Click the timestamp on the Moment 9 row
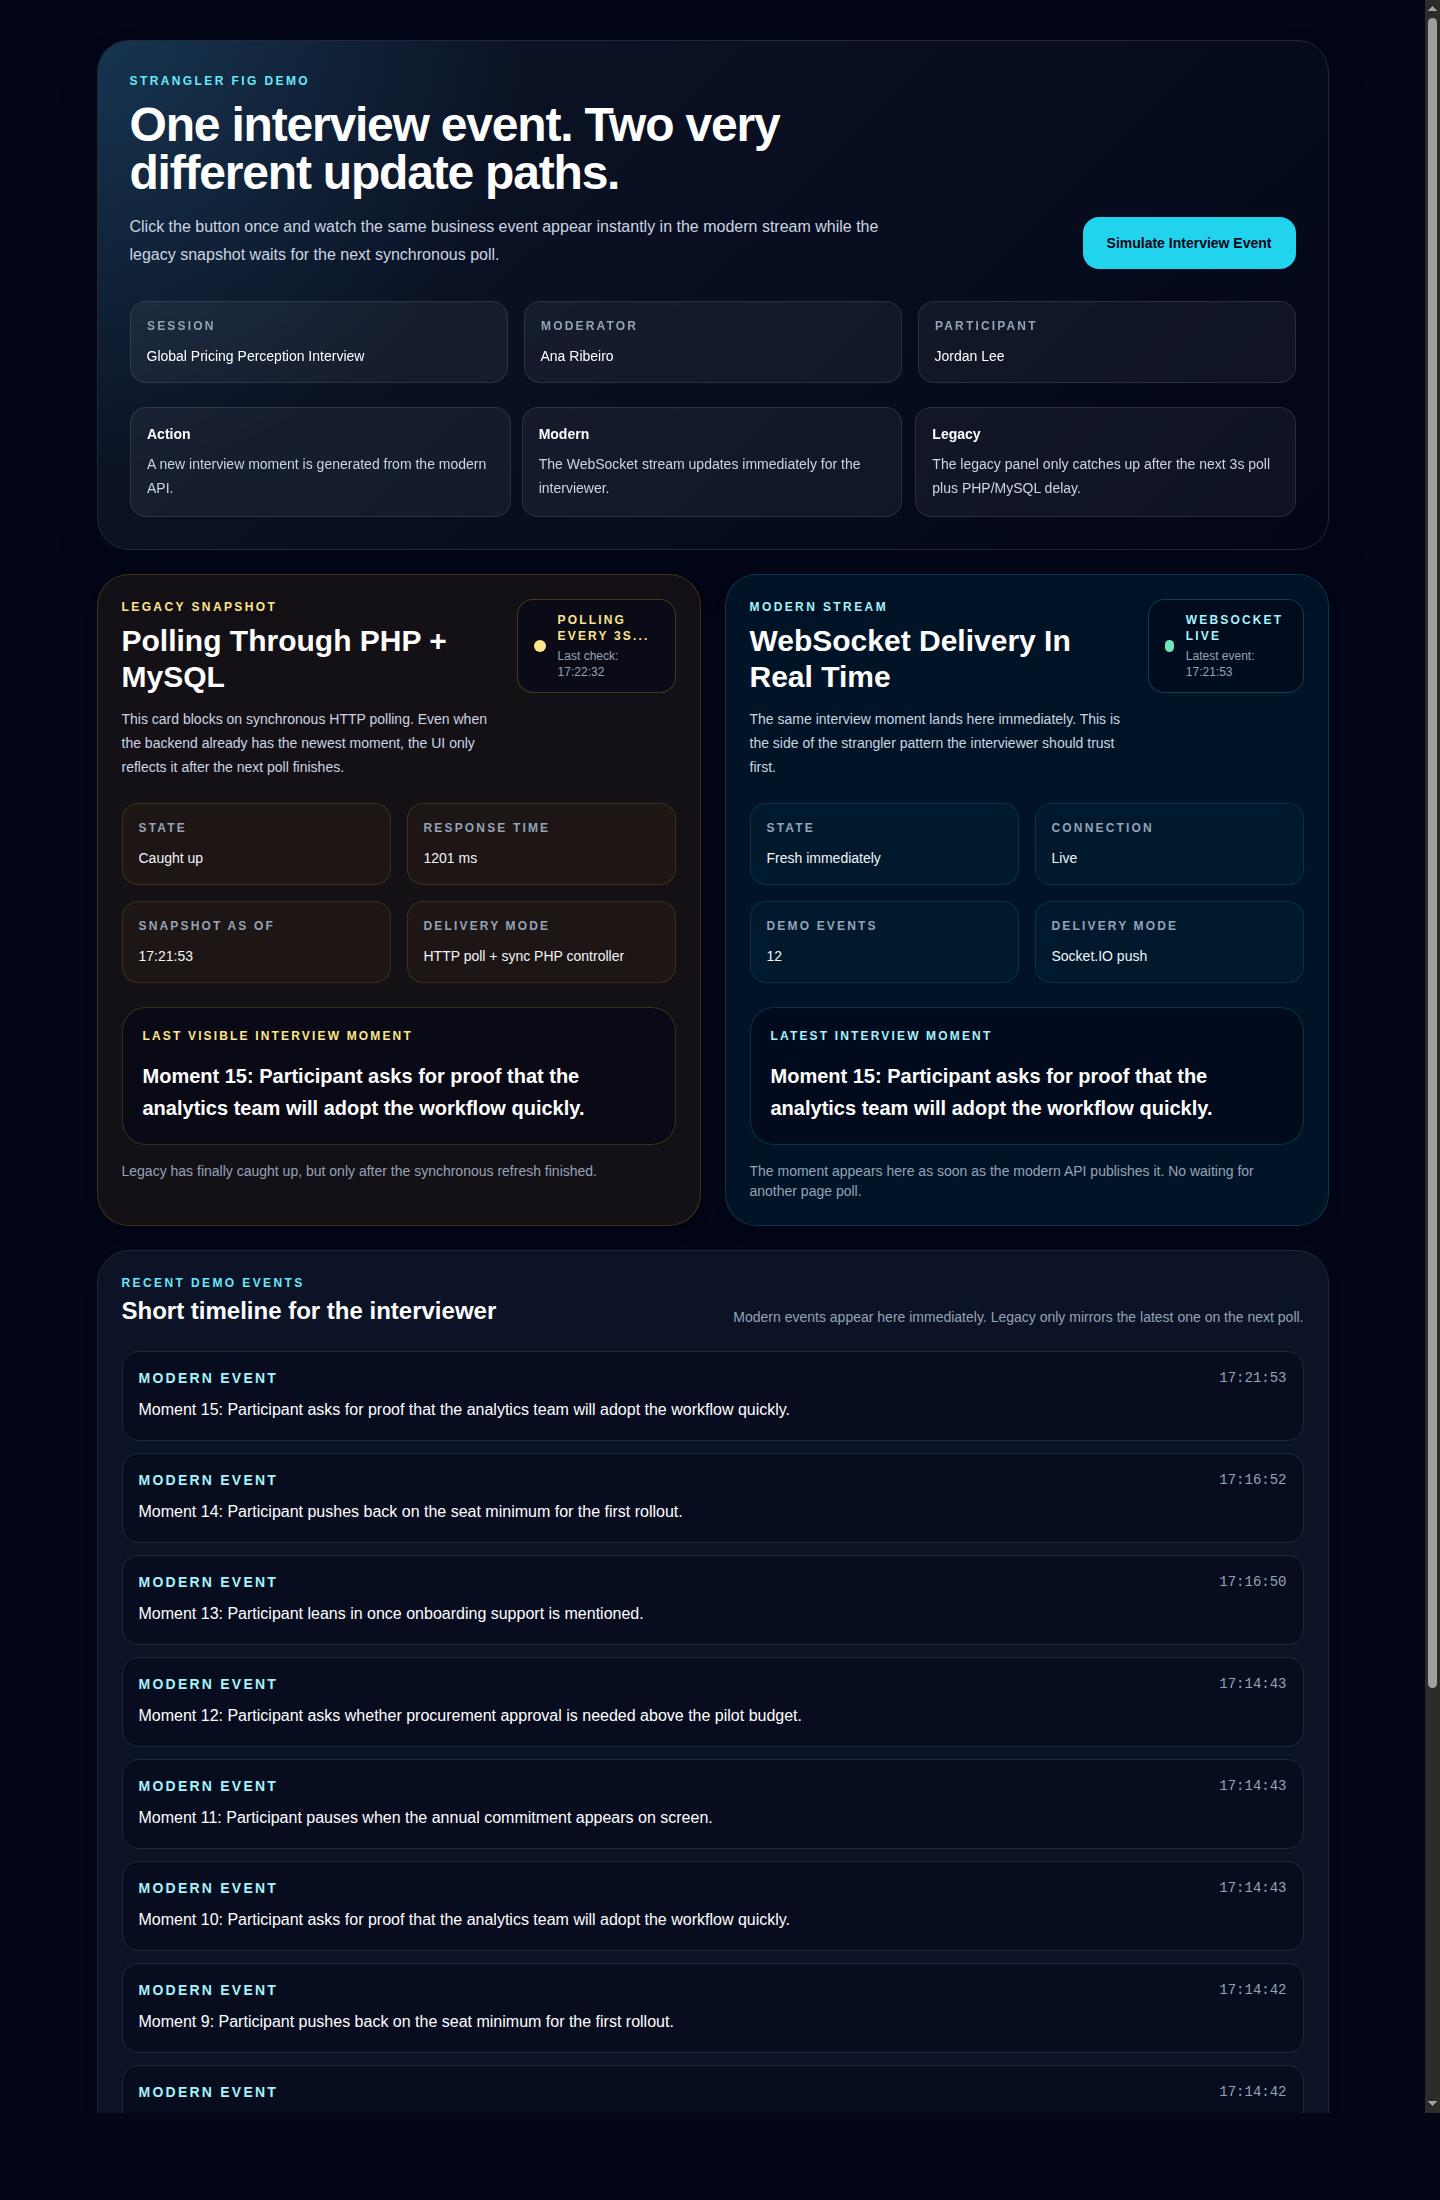 [1253, 1990]
